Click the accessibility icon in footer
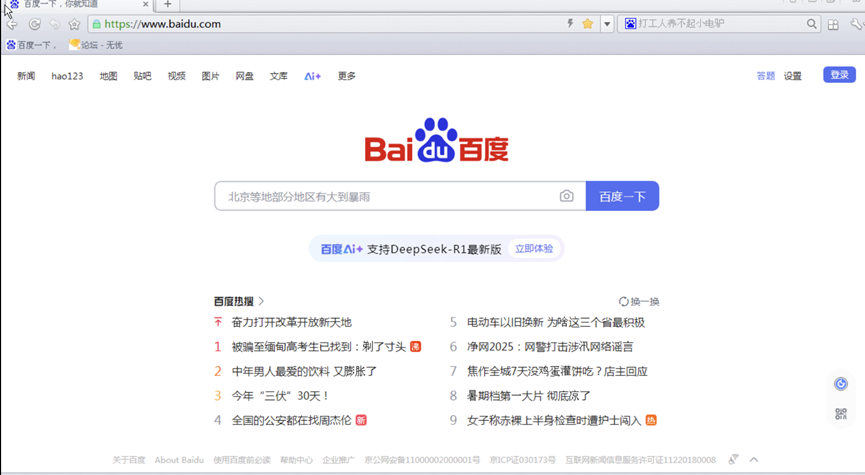This screenshot has width=865, height=475. coord(733,460)
